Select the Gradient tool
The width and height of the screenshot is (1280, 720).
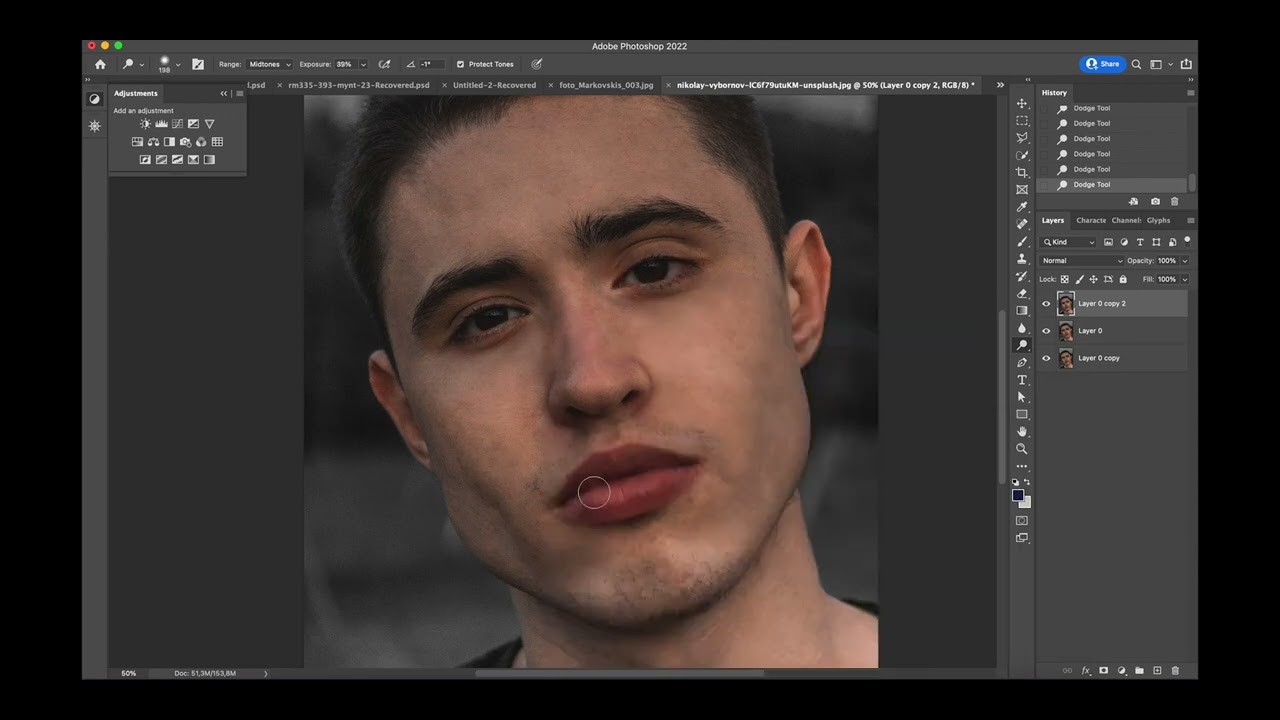coord(1021,311)
